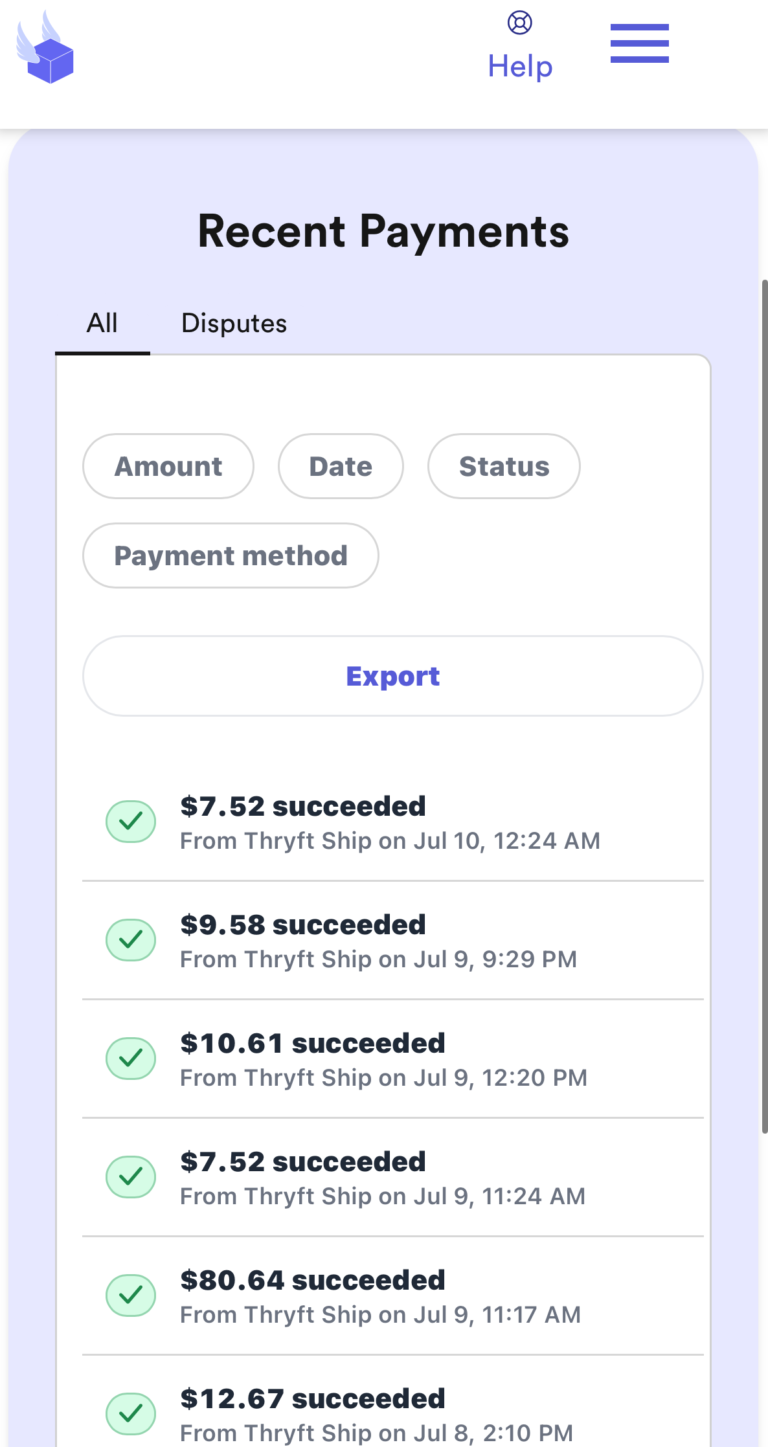Open the hamburger menu icon
The height and width of the screenshot is (1447, 768).
tap(639, 44)
